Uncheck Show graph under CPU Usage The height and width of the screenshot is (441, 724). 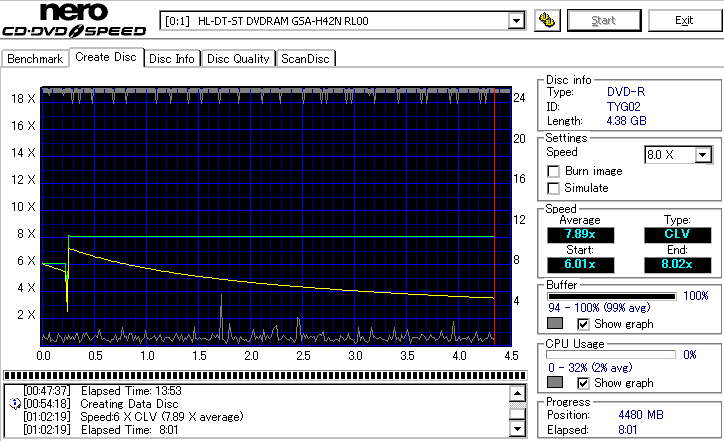pos(583,383)
